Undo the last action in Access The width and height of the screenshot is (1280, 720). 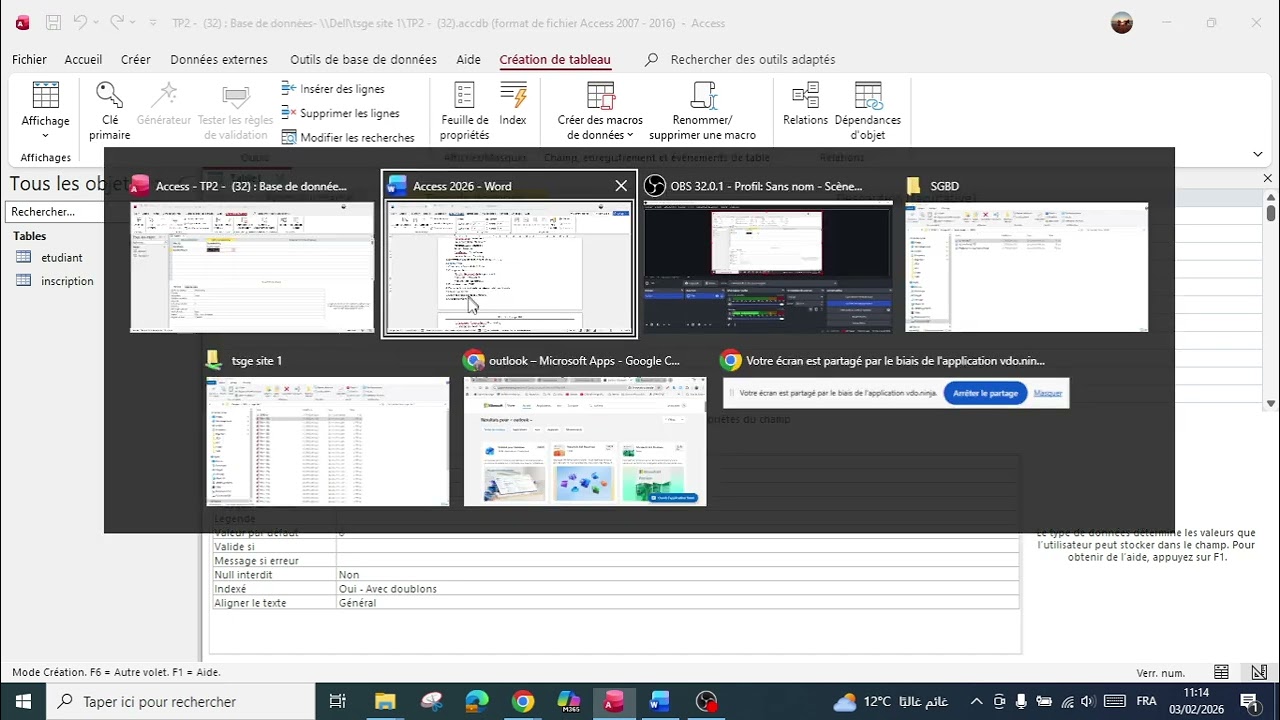click(x=80, y=22)
